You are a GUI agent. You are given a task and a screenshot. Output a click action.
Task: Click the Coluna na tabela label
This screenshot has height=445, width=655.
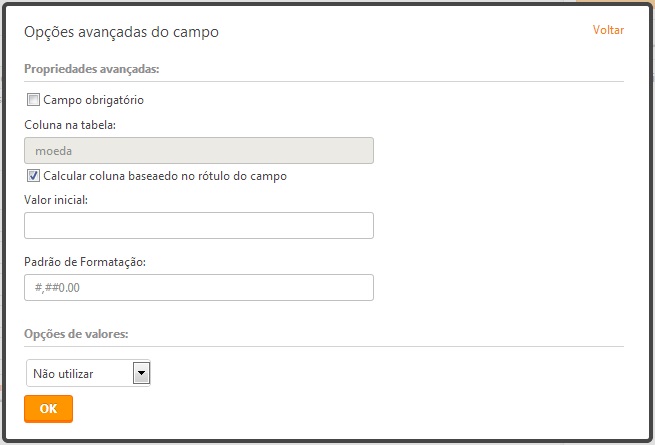coord(70,125)
